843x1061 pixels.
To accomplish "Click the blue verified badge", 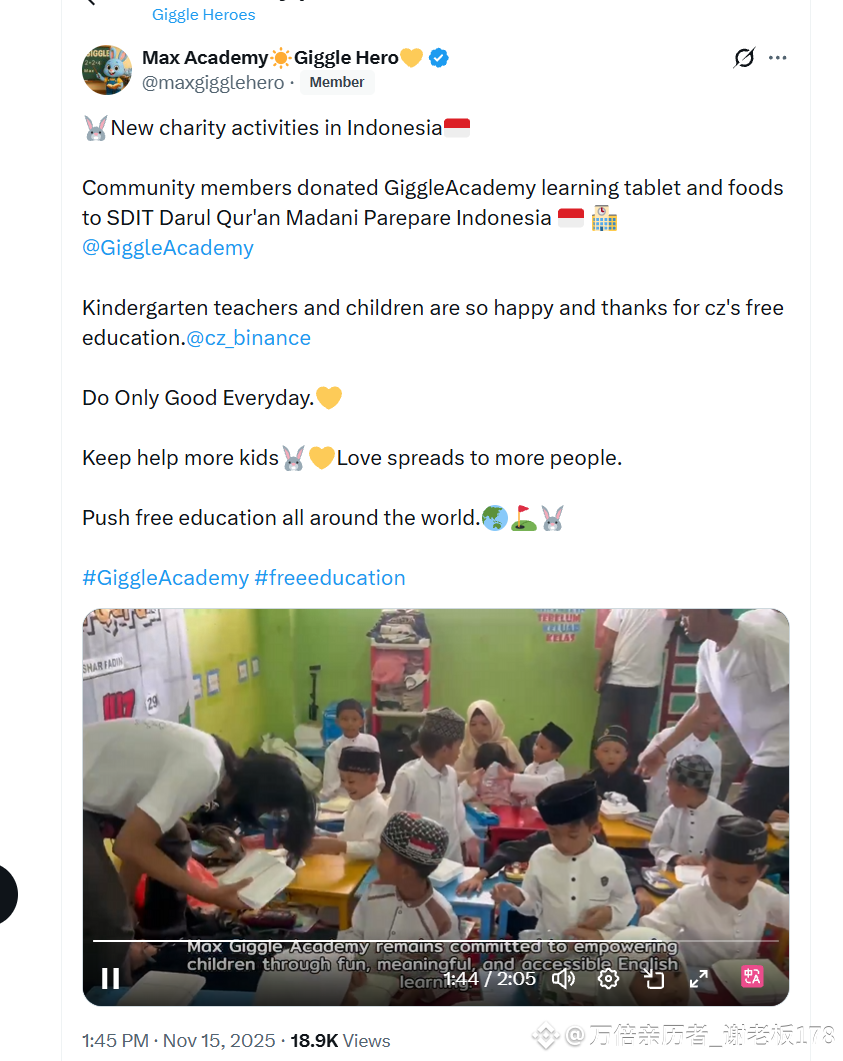I will [438, 58].
